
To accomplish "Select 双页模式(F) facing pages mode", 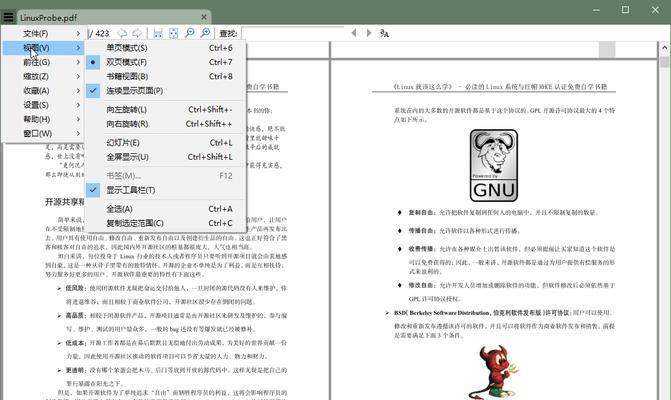I will pos(166,62).
